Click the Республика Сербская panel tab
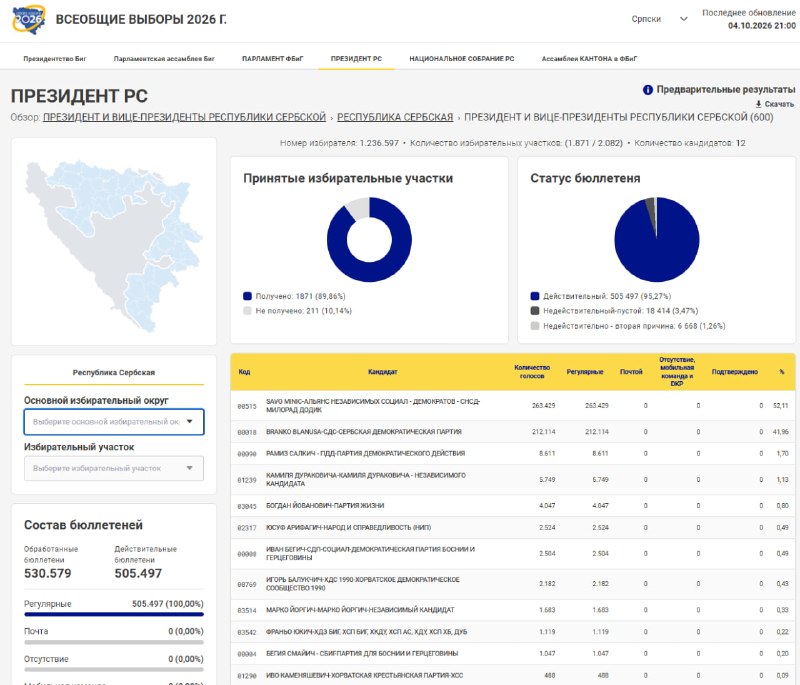Screen dimensions: 800x685 click(x=114, y=373)
